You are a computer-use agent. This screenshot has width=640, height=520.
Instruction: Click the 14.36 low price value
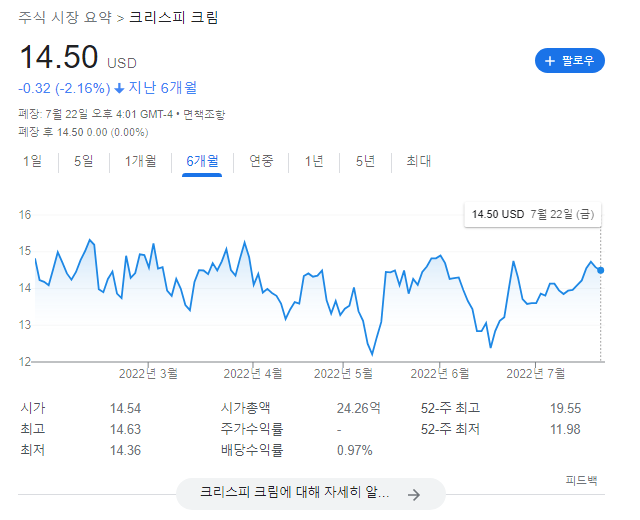tap(125, 451)
